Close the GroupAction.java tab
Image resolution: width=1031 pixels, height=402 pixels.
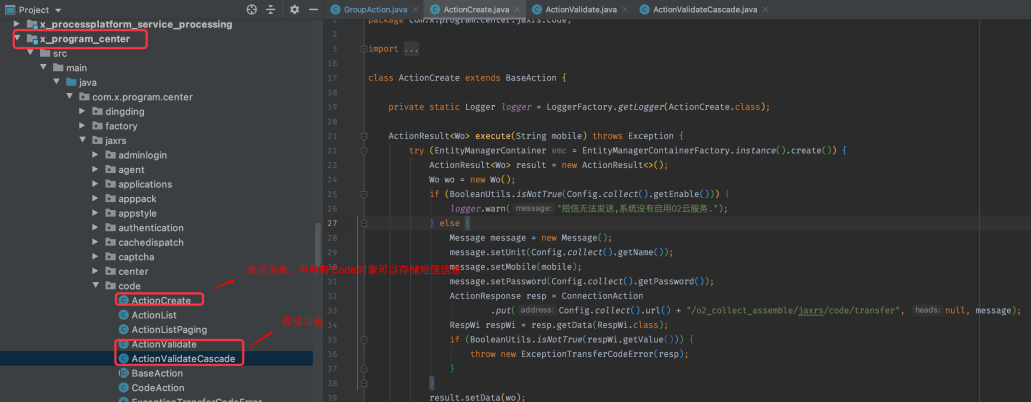(416, 10)
